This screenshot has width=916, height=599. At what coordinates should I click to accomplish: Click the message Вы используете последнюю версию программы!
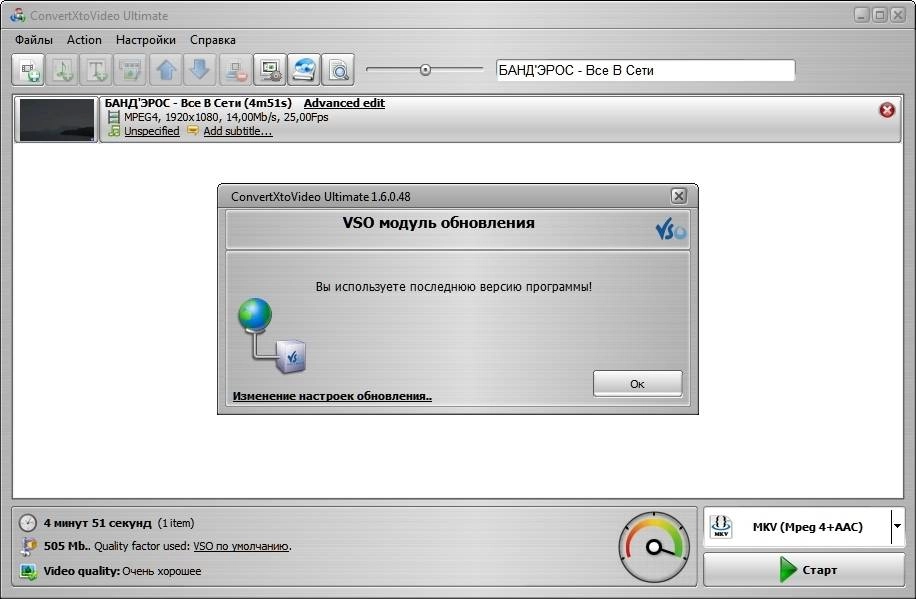coord(454,286)
